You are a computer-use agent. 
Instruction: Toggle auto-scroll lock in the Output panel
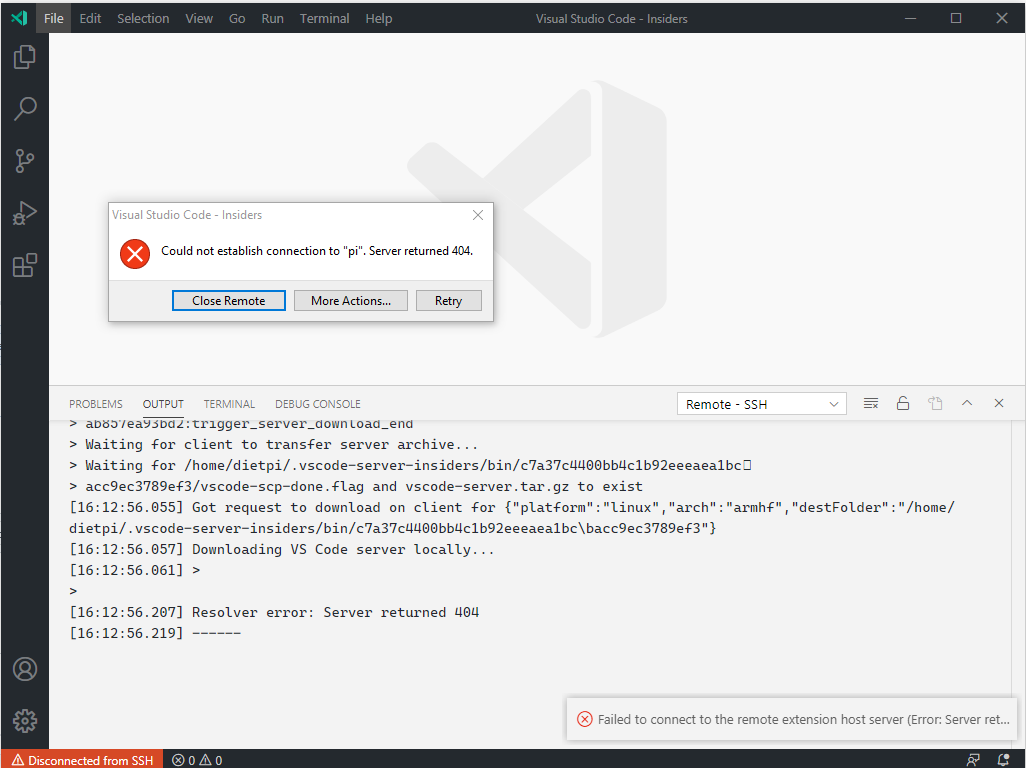tap(903, 403)
